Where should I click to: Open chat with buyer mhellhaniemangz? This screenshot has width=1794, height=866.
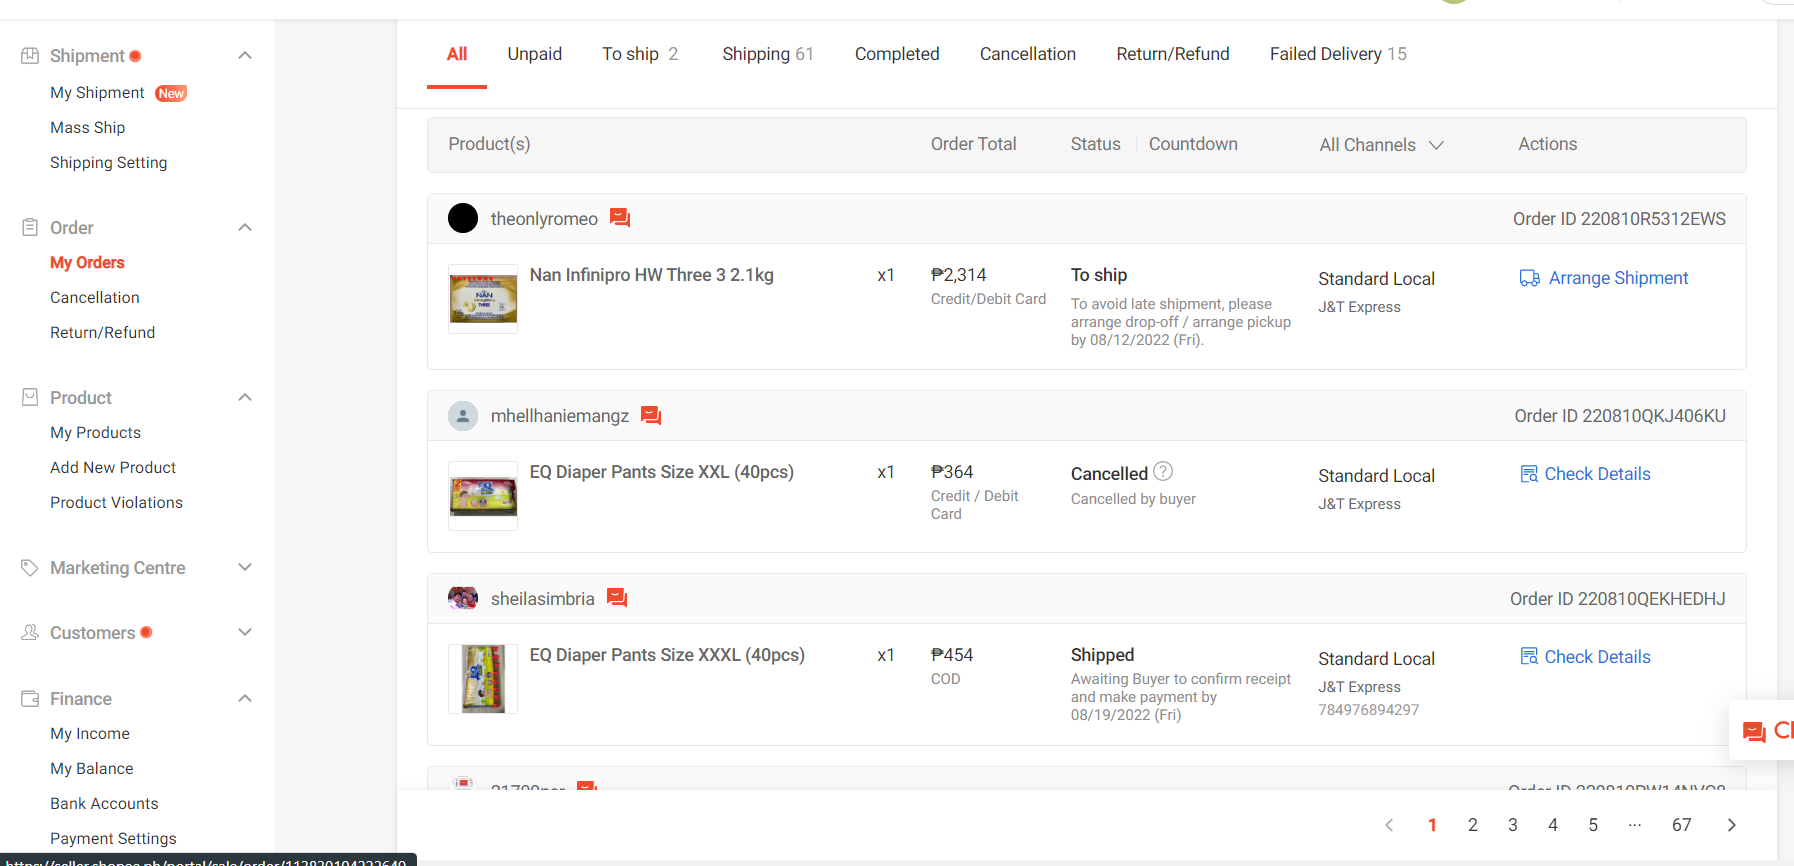click(x=651, y=415)
